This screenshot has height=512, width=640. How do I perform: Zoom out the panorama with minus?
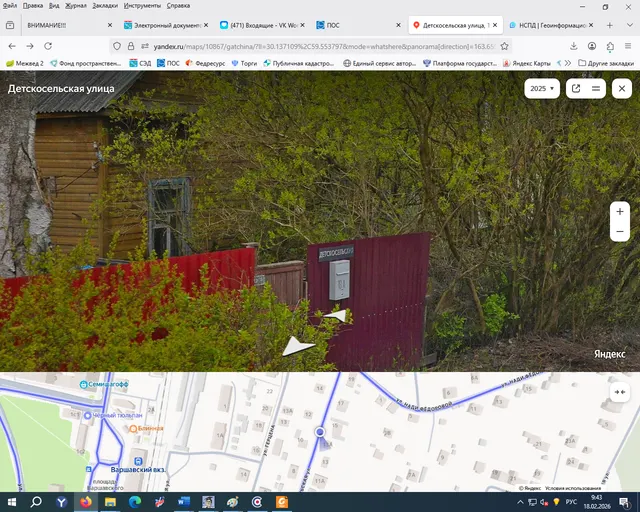tap(620, 232)
